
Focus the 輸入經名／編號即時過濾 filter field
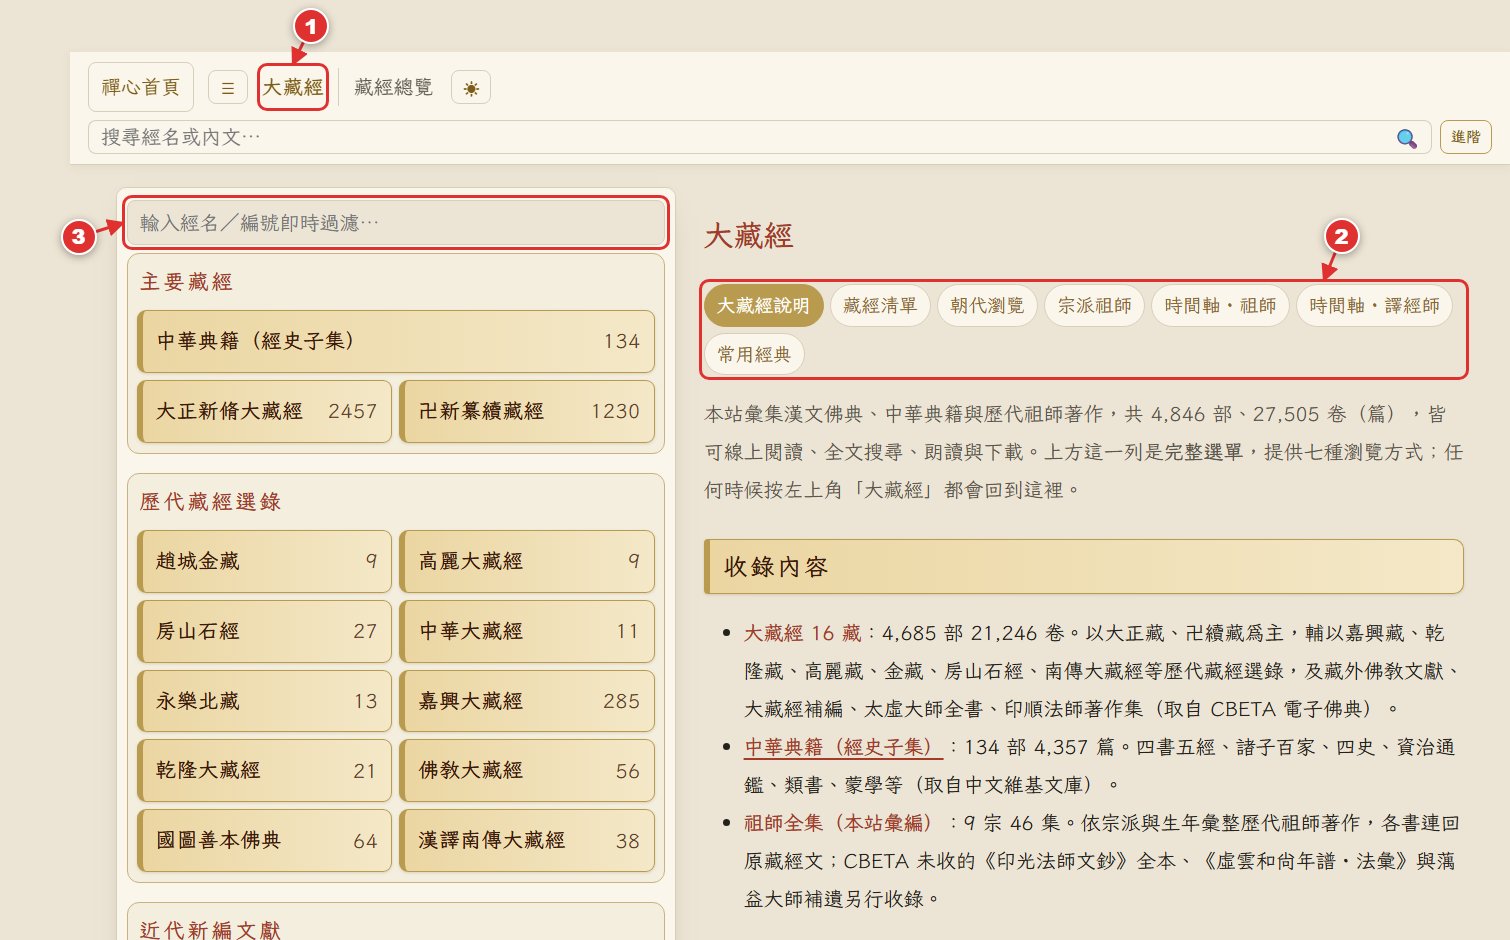pos(396,222)
